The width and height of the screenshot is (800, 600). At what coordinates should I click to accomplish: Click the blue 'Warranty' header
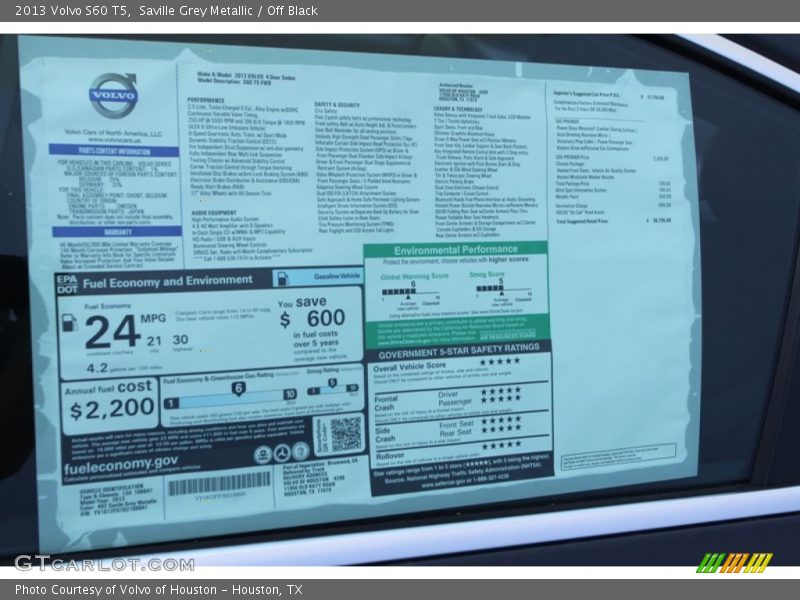coord(117,232)
